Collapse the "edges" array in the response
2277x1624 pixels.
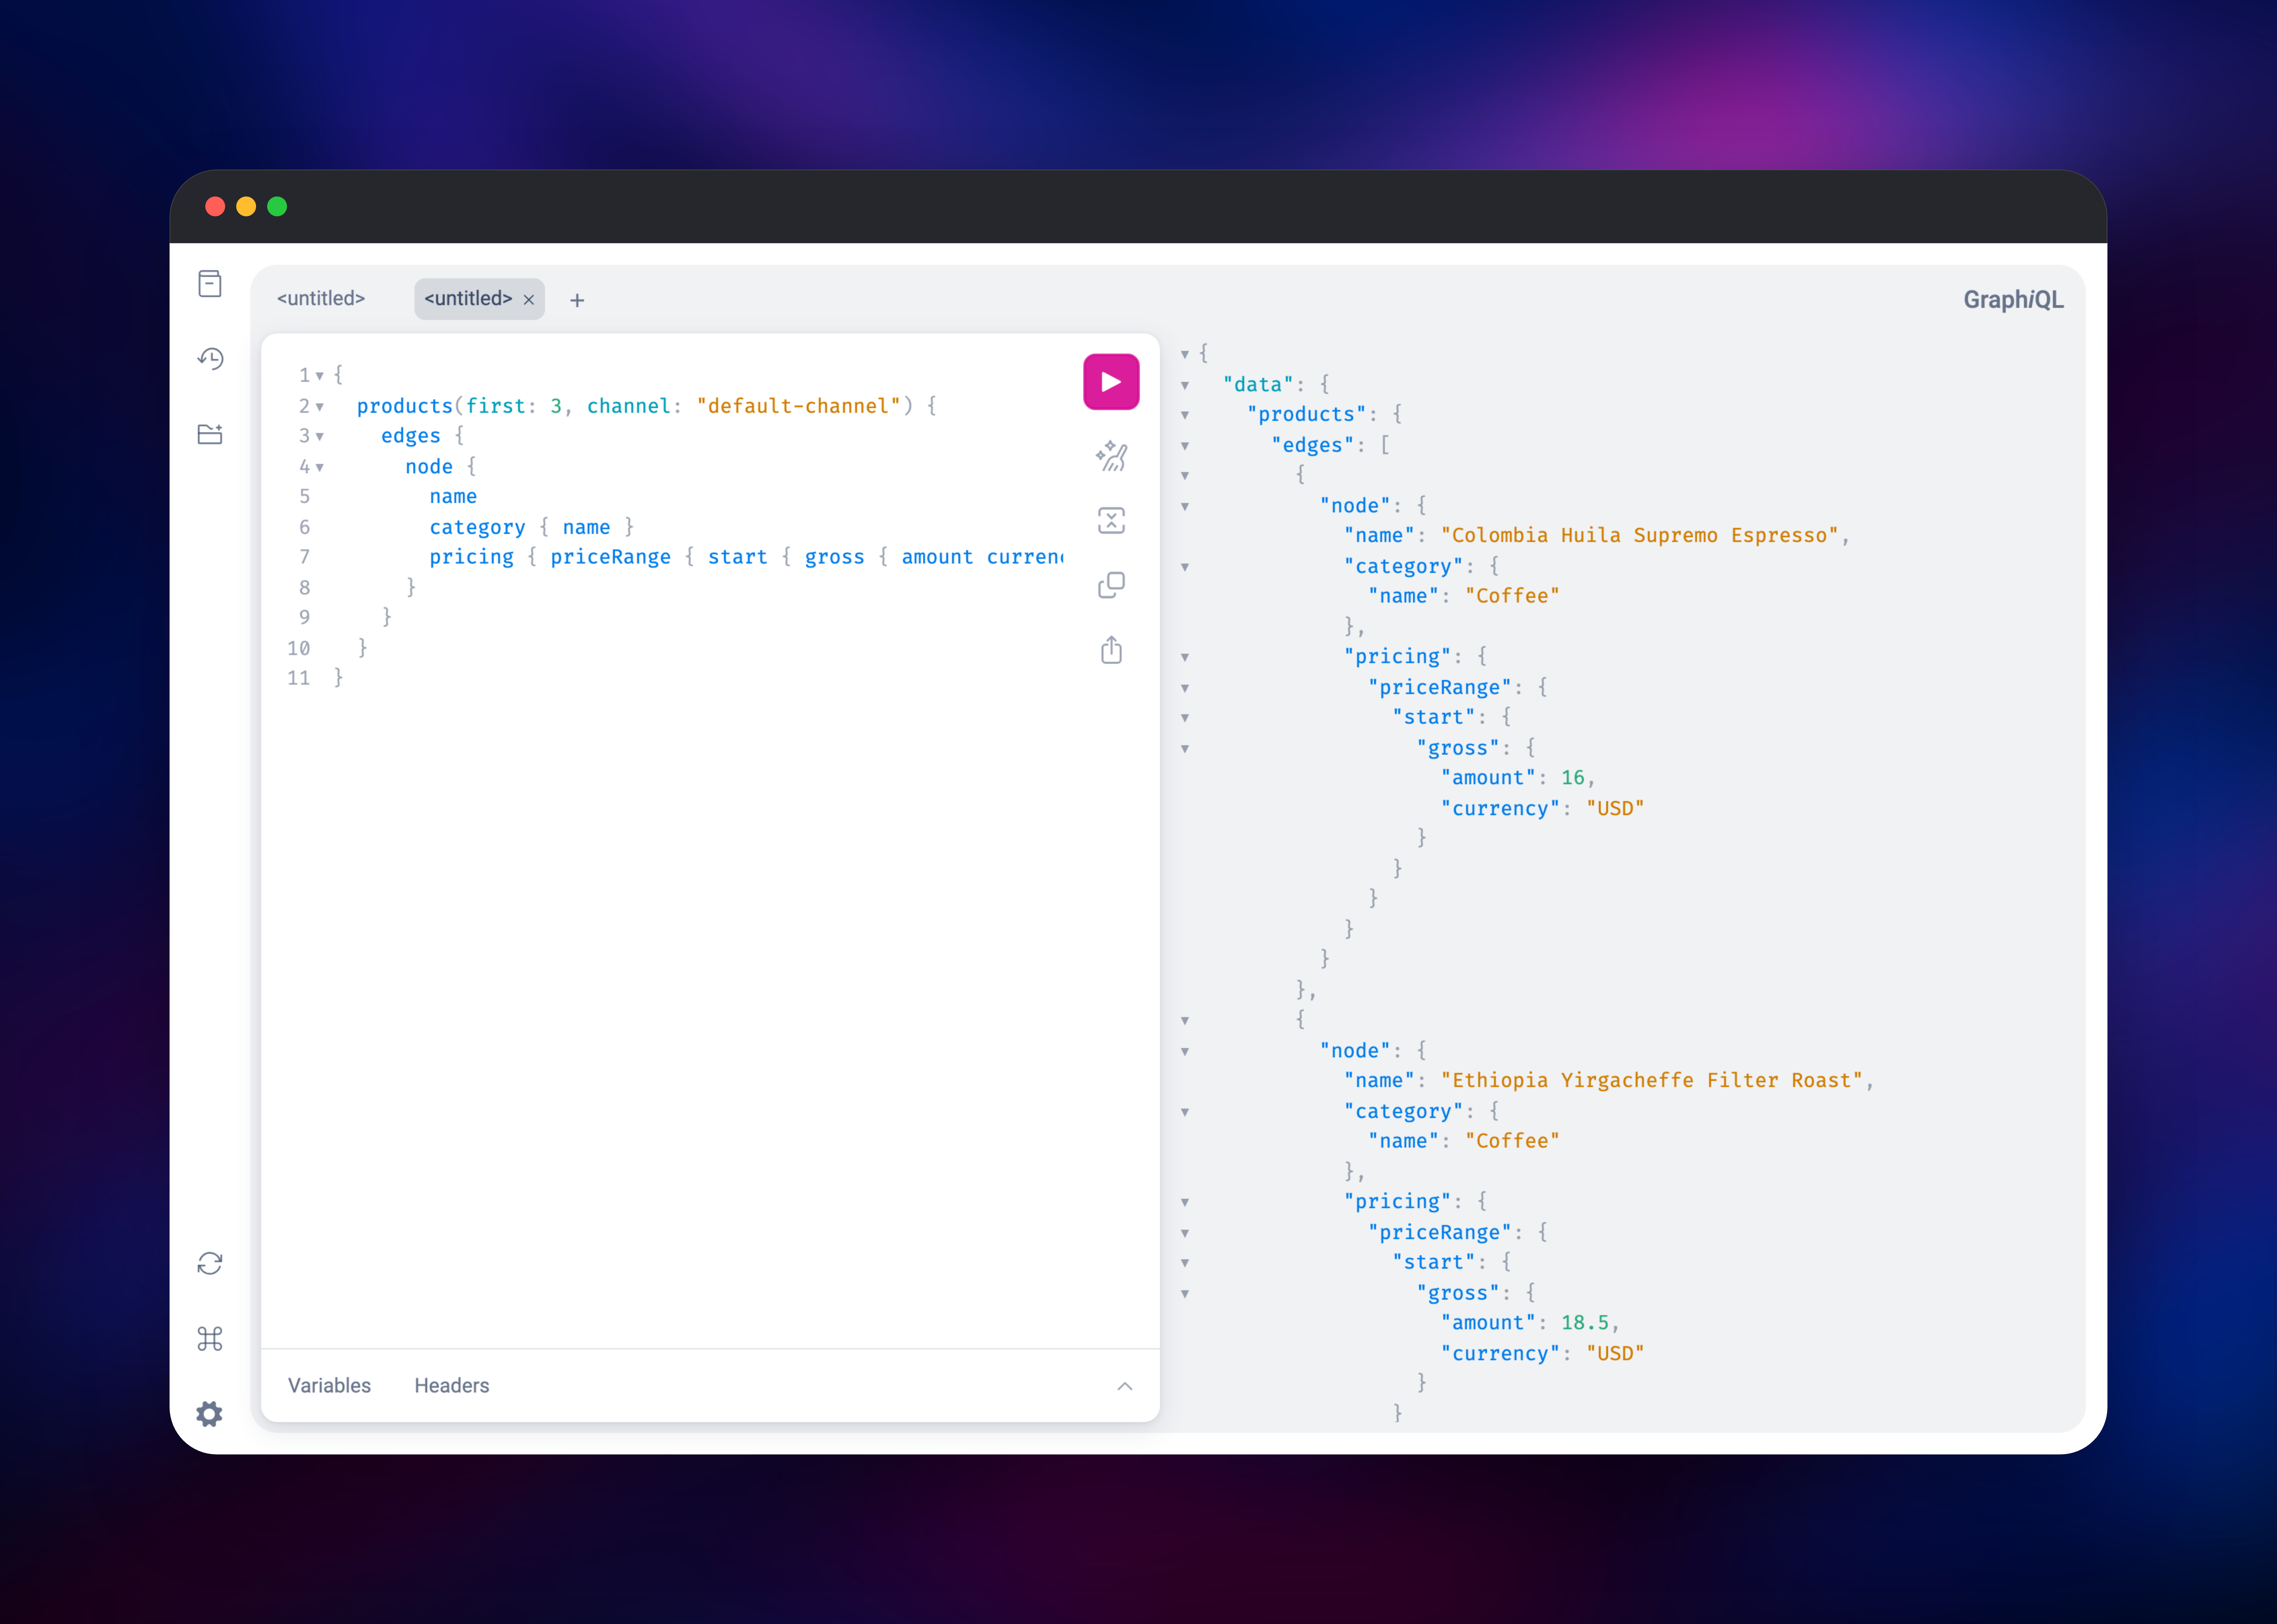click(1185, 446)
